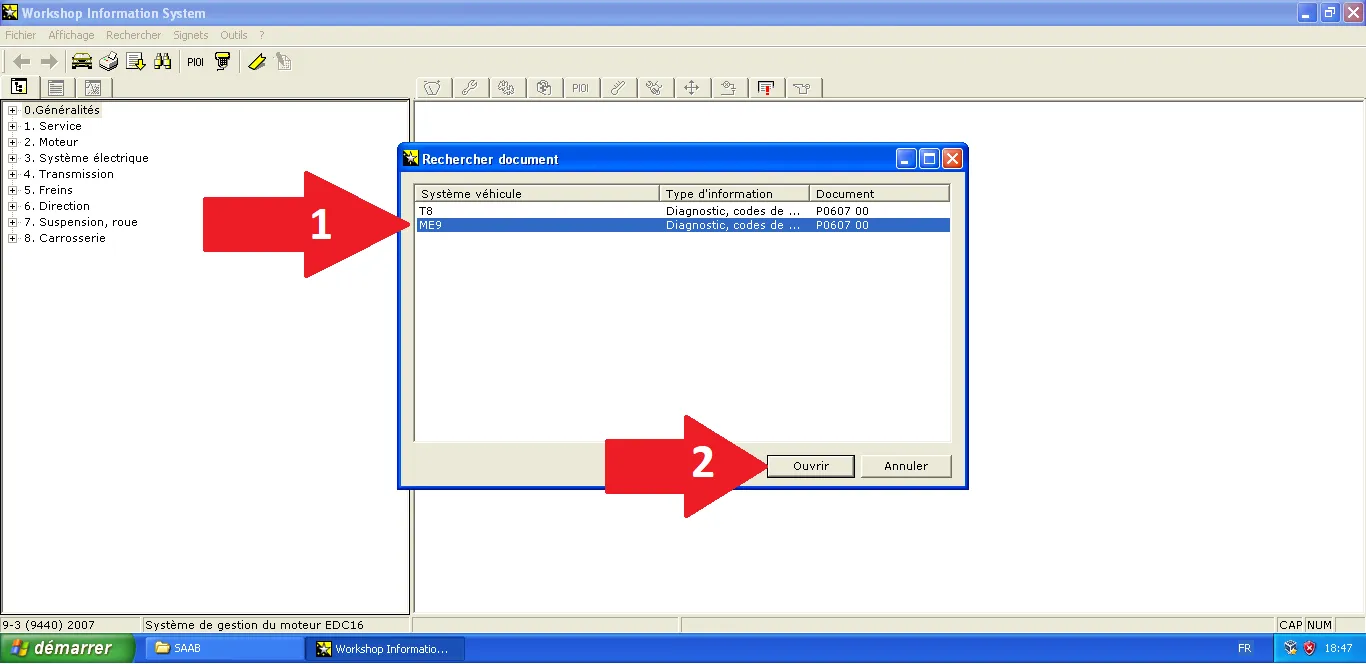The height and width of the screenshot is (664, 1366).
Task: Select the wrench tab icon
Action: 469,88
